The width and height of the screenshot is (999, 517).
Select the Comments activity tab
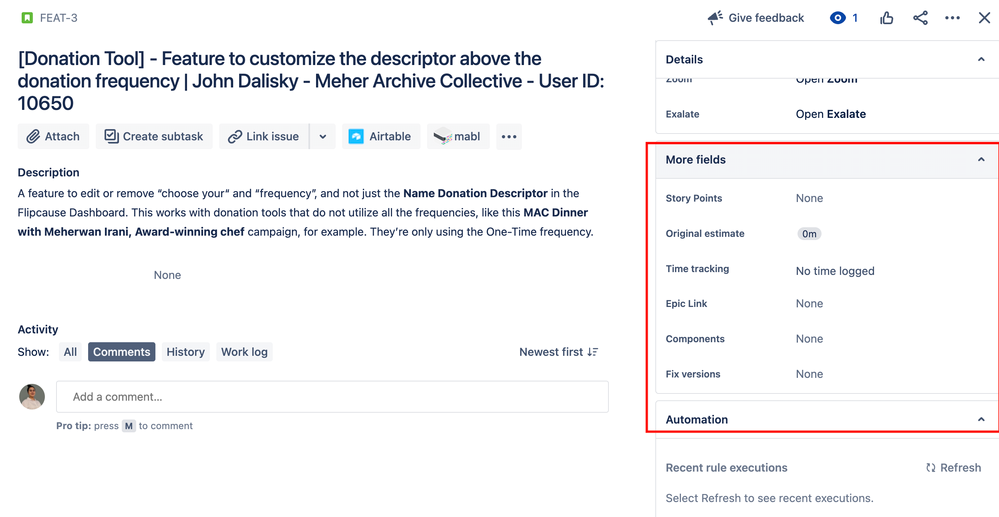122,352
